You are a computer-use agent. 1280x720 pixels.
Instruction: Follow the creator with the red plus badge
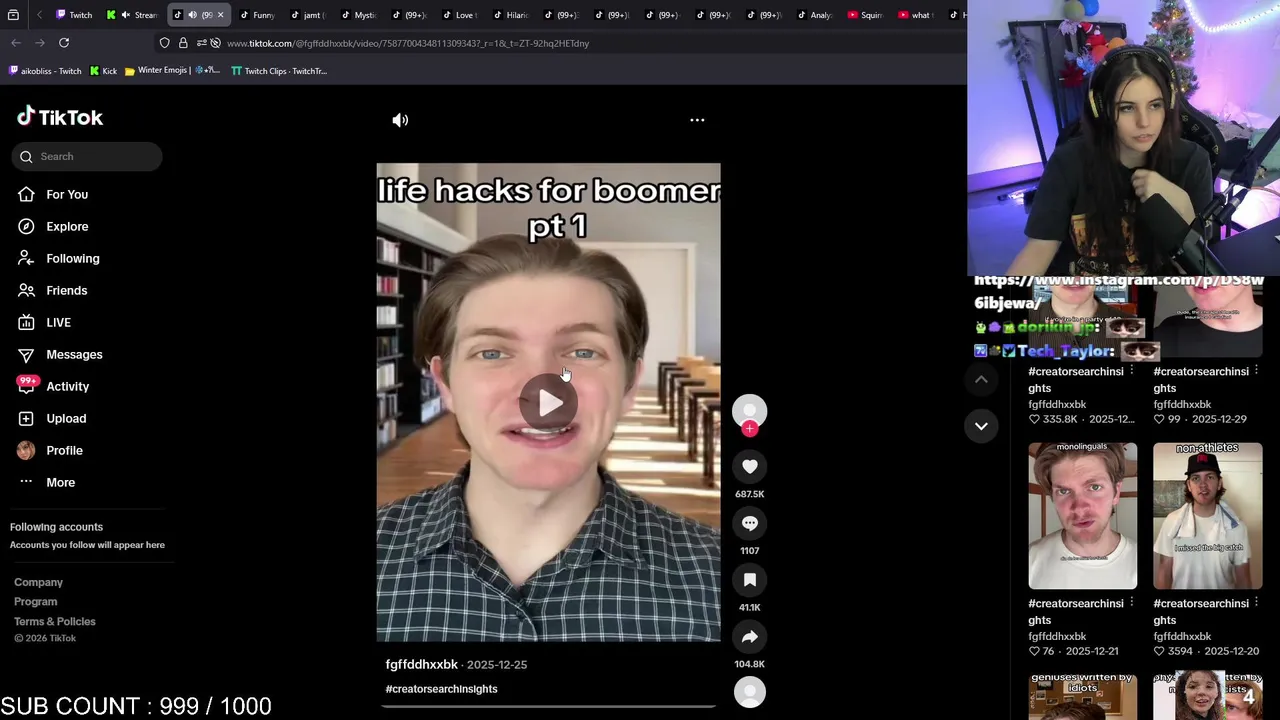click(750, 429)
